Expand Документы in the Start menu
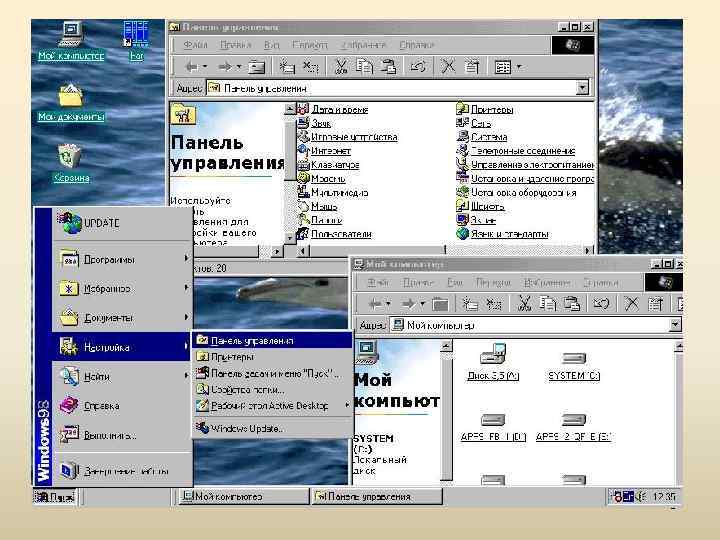Image resolution: width=720 pixels, height=540 pixels. (x=122, y=318)
